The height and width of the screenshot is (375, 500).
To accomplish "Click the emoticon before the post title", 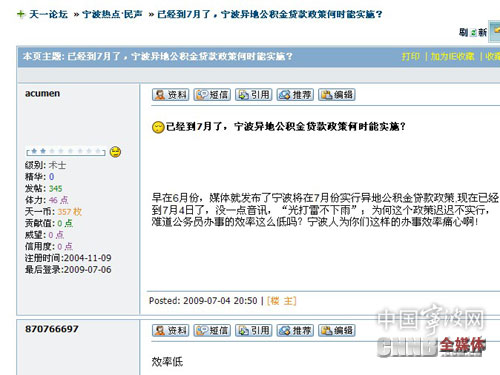I will (158, 127).
